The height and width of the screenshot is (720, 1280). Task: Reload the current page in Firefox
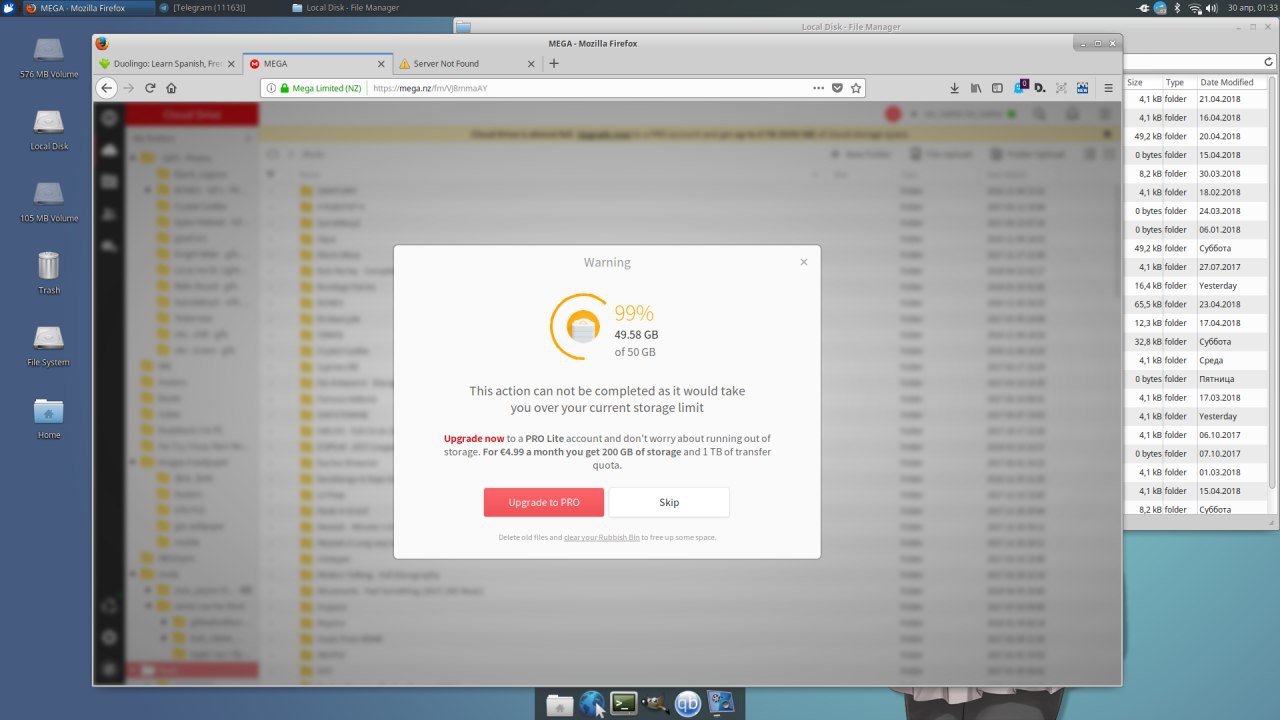pos(150,88)
